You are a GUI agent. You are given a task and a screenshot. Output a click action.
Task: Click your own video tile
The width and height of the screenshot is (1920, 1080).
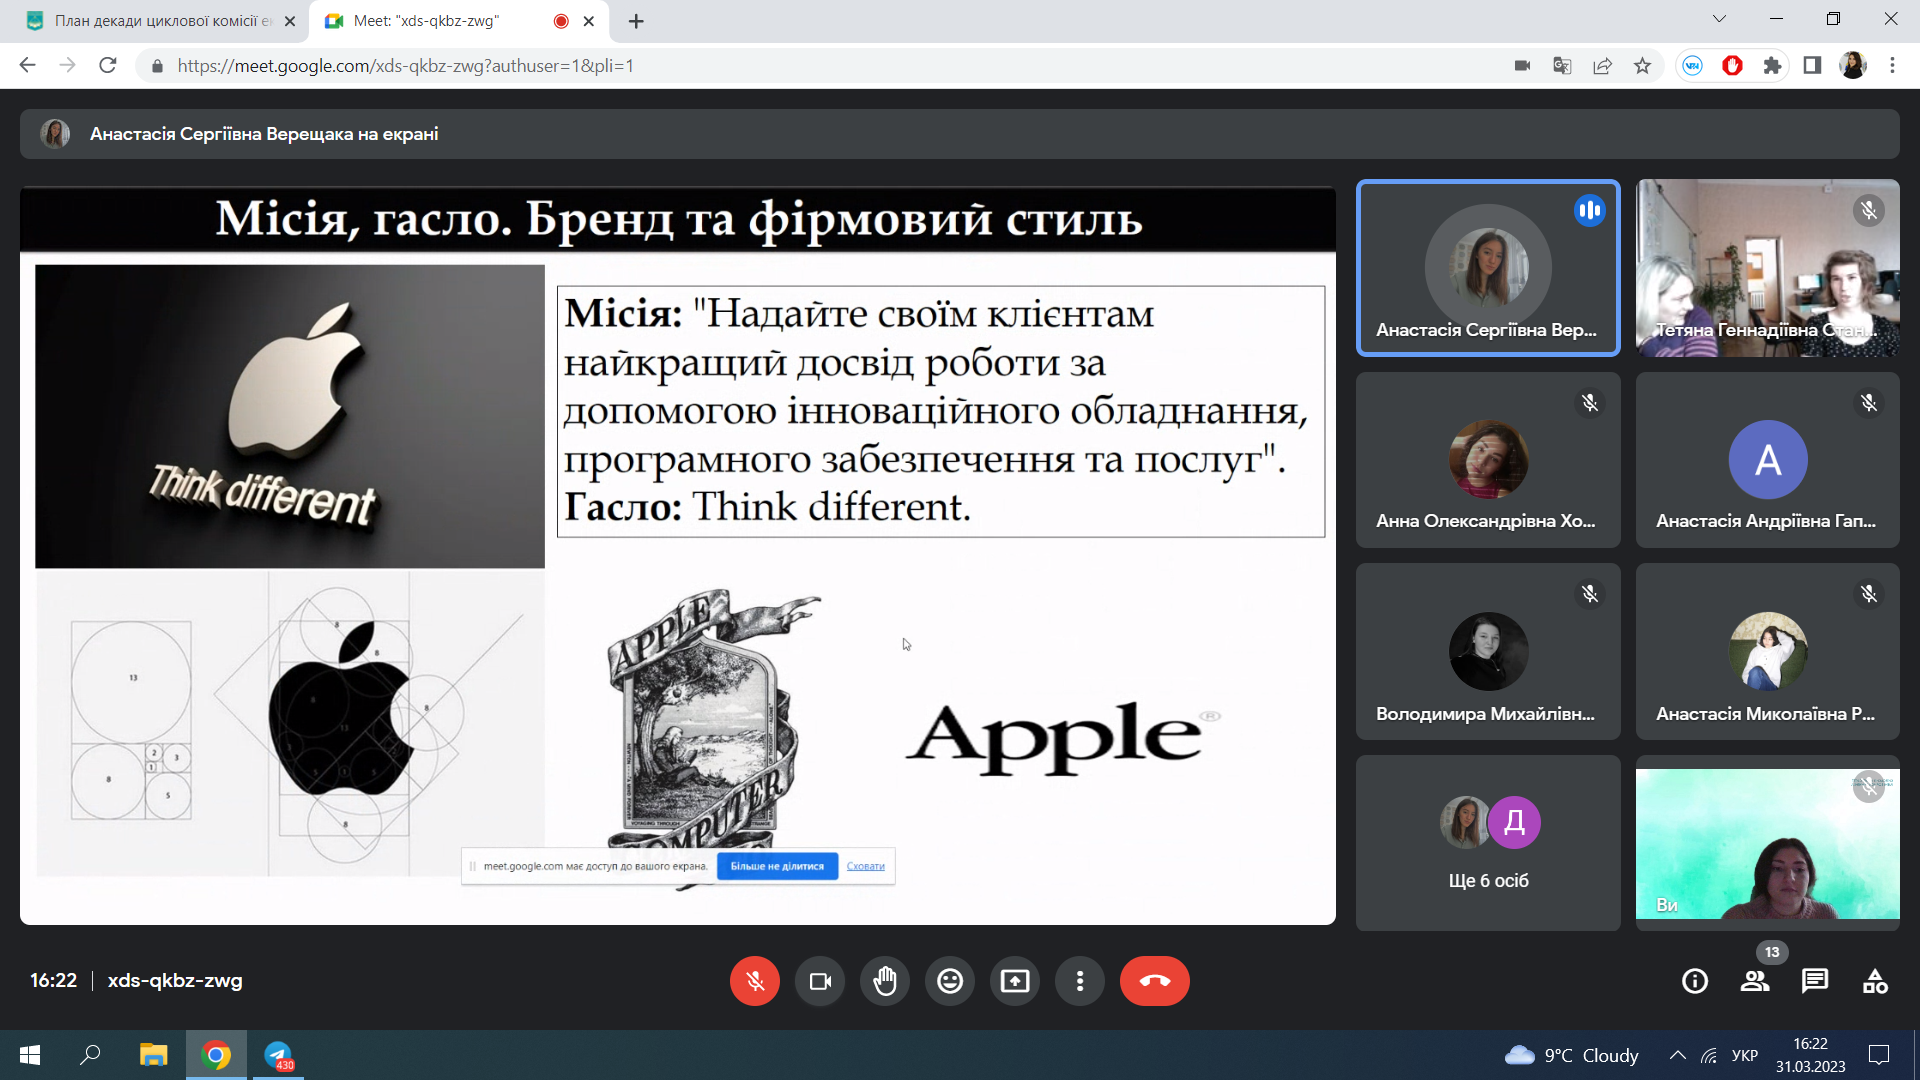point(1767,843)
